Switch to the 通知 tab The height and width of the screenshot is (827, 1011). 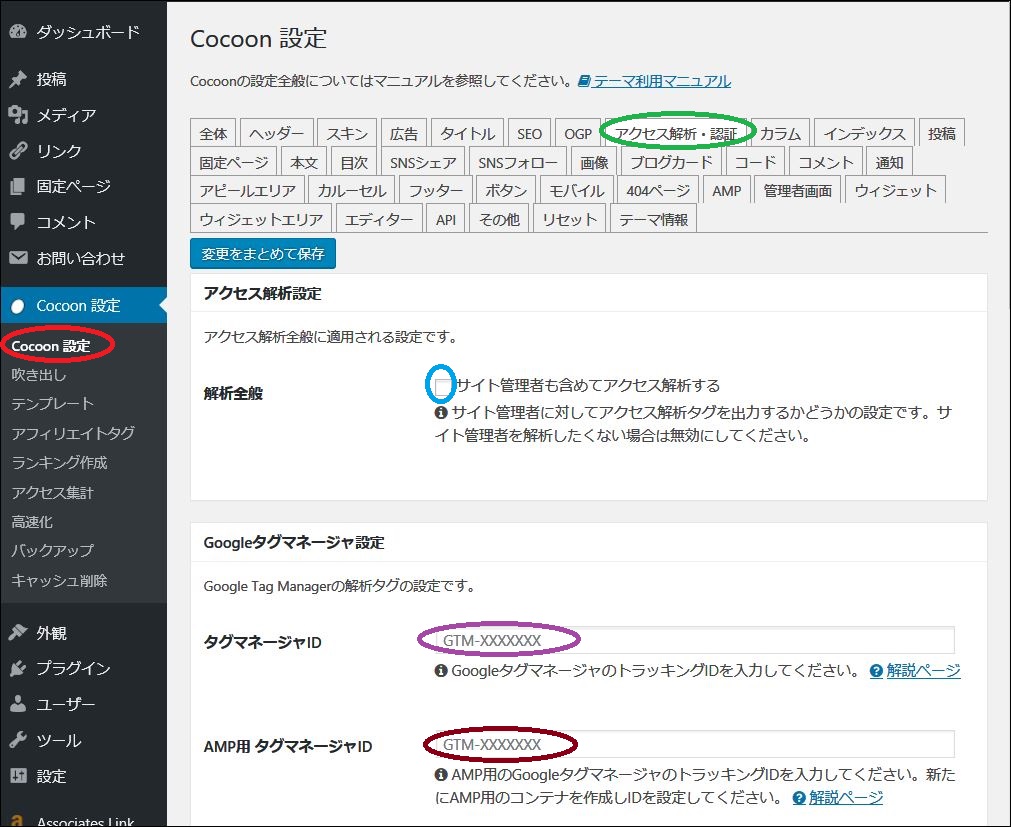point(889,162)
